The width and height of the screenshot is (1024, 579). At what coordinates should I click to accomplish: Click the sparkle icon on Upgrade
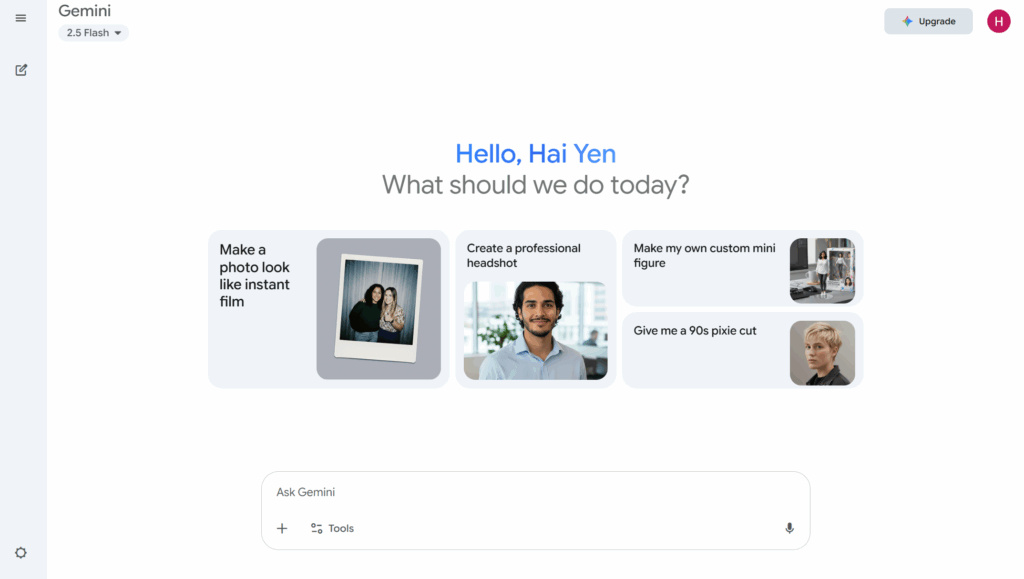click(x=907, y=21)
